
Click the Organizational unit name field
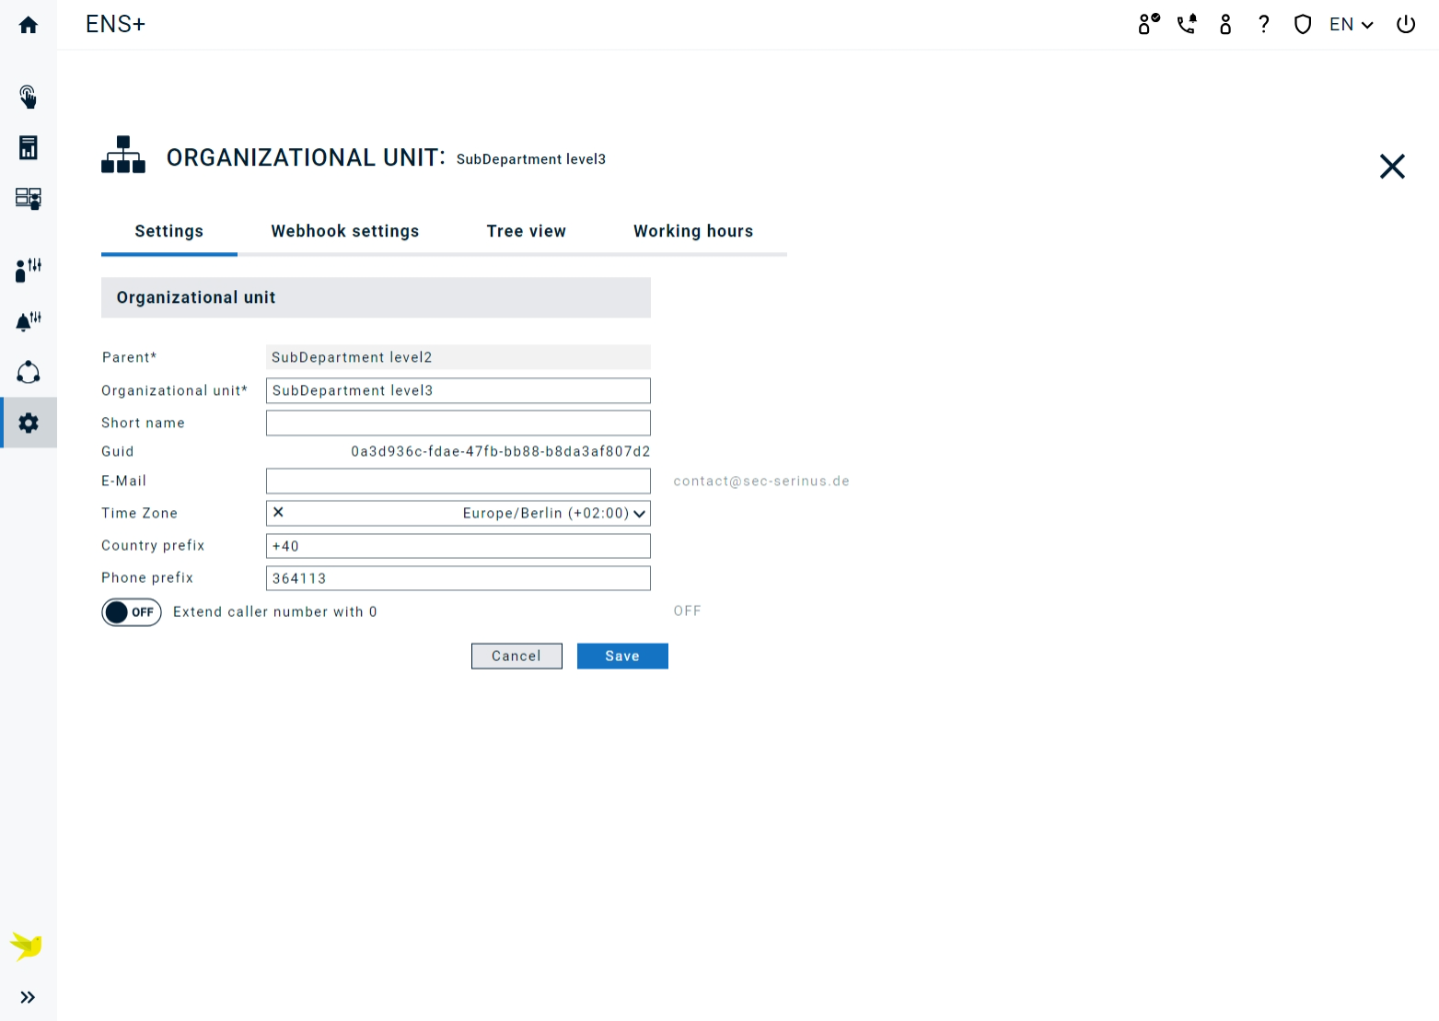458,390
